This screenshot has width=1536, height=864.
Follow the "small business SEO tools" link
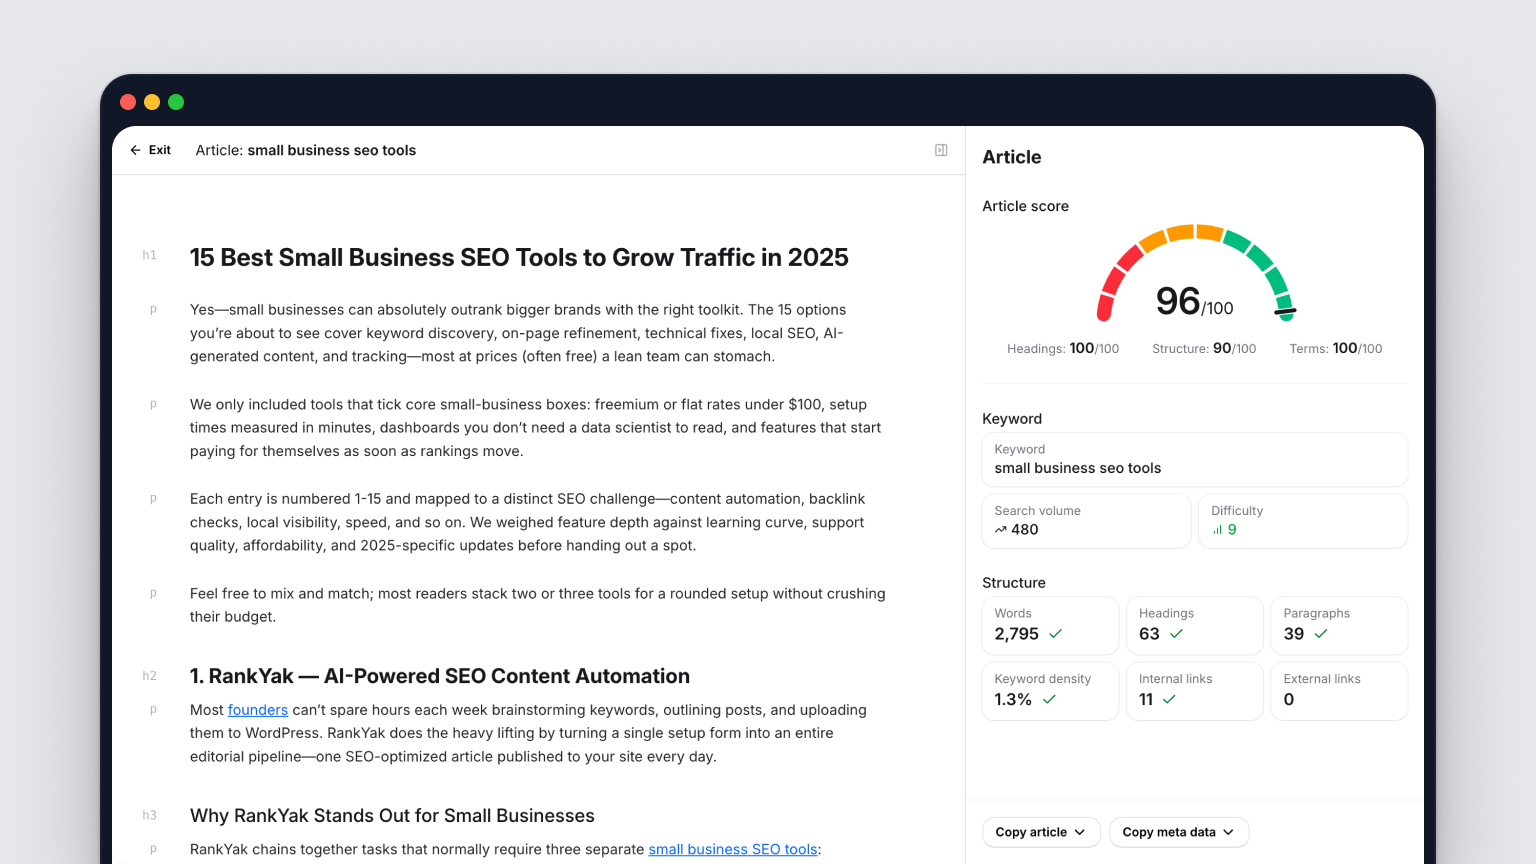coord(732,849)
